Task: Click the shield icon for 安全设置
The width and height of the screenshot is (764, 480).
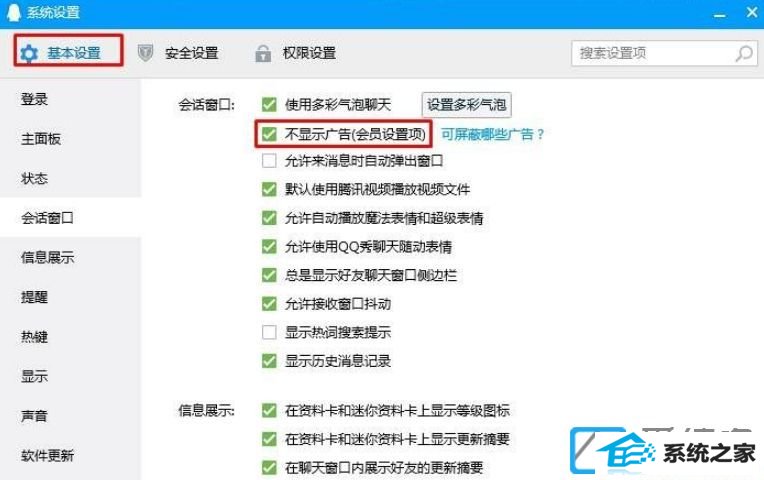Action: point(145,53)
